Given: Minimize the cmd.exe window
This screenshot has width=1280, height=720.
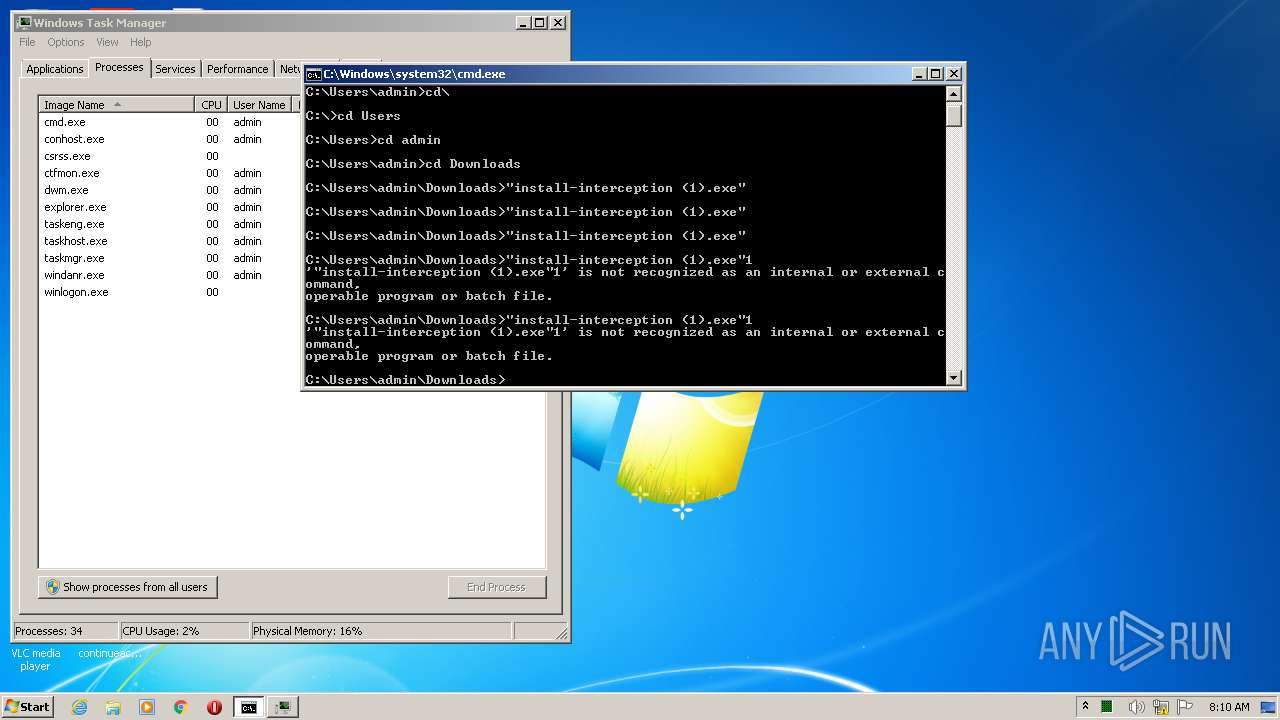Looking at the screenshot, I should click(x=919, y=74).
